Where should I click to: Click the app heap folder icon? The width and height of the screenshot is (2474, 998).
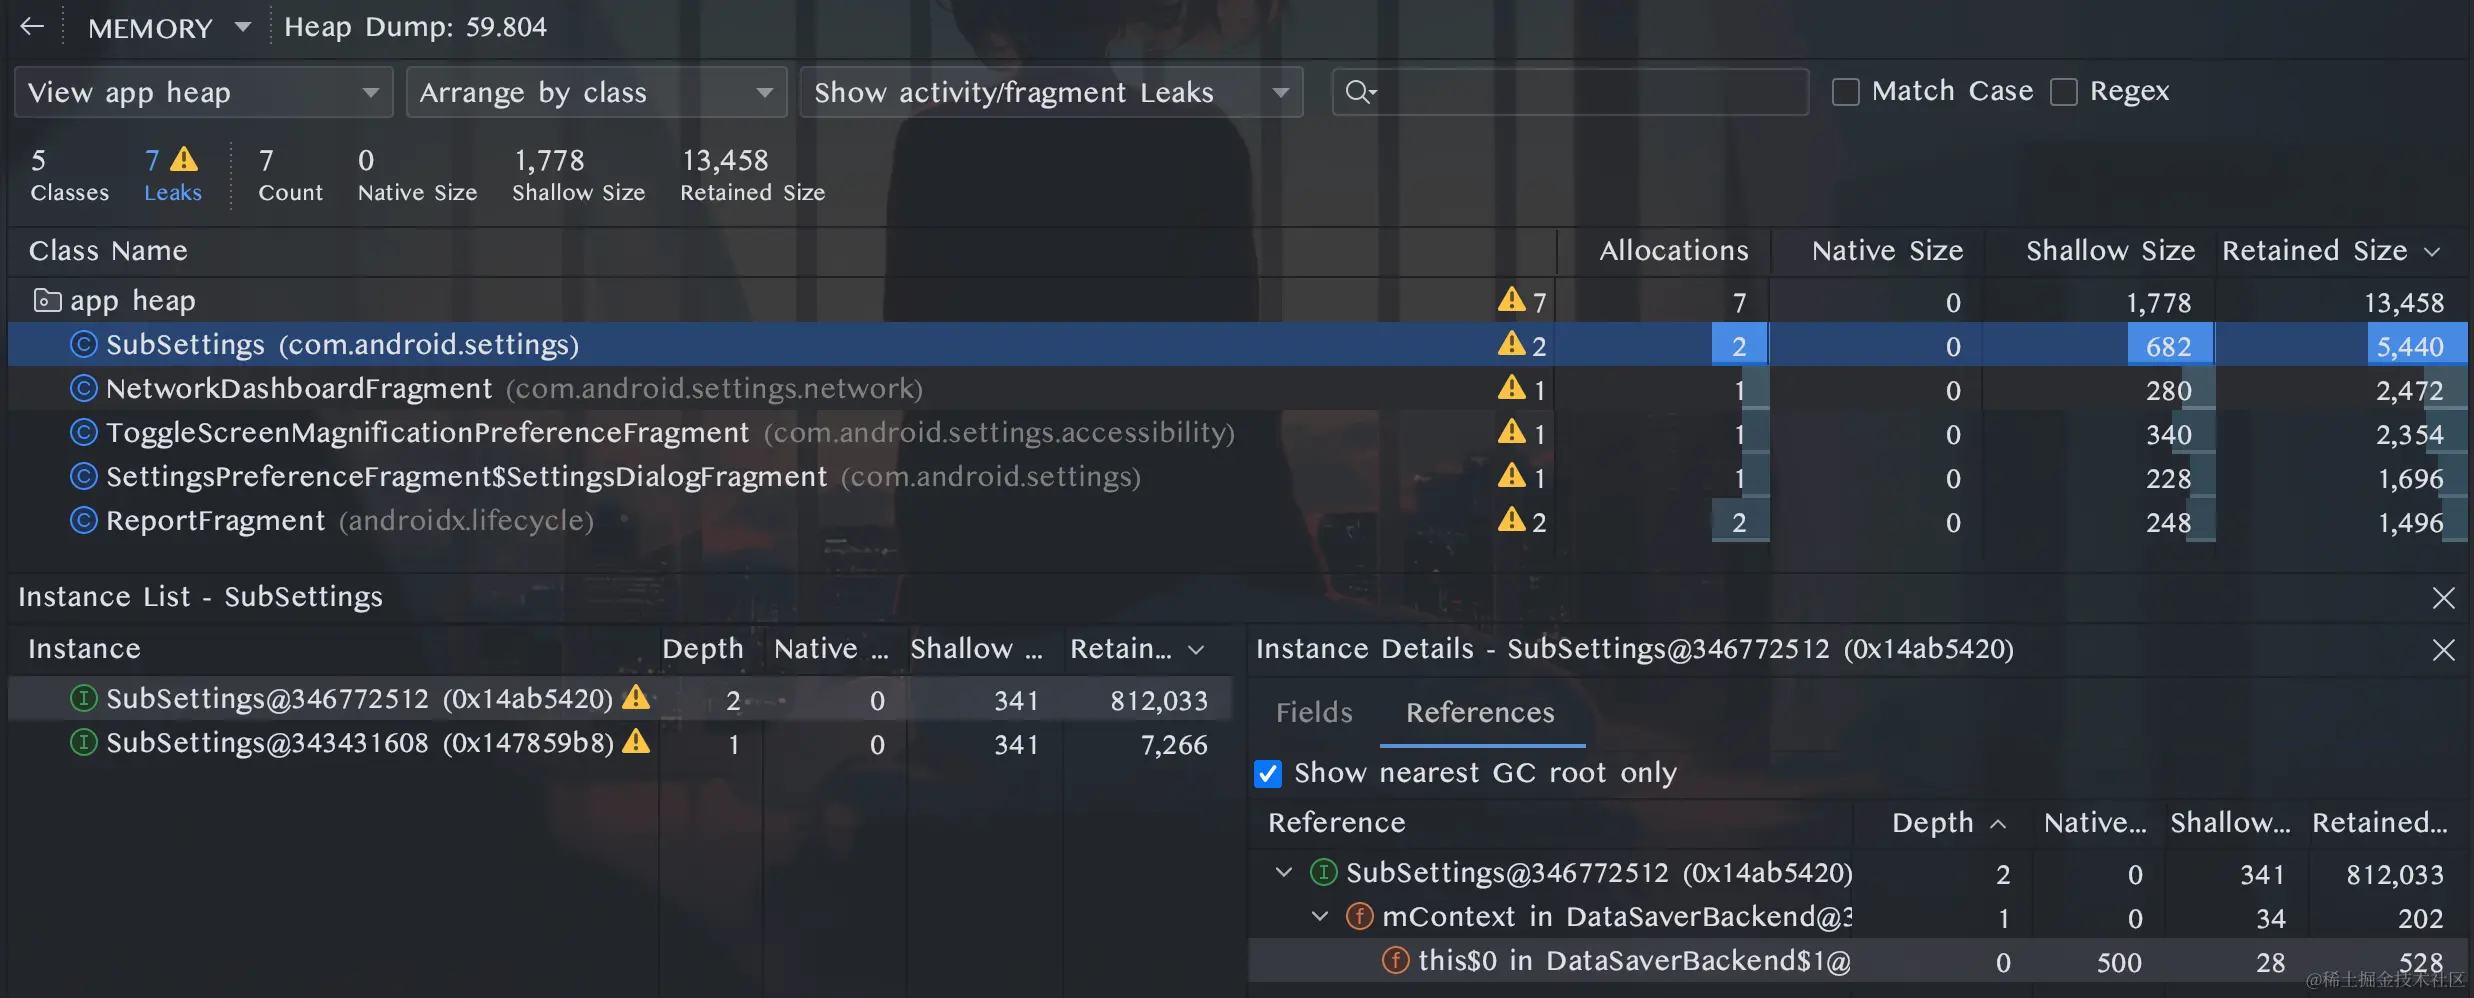pyautogui.click(x=46, y=300)
